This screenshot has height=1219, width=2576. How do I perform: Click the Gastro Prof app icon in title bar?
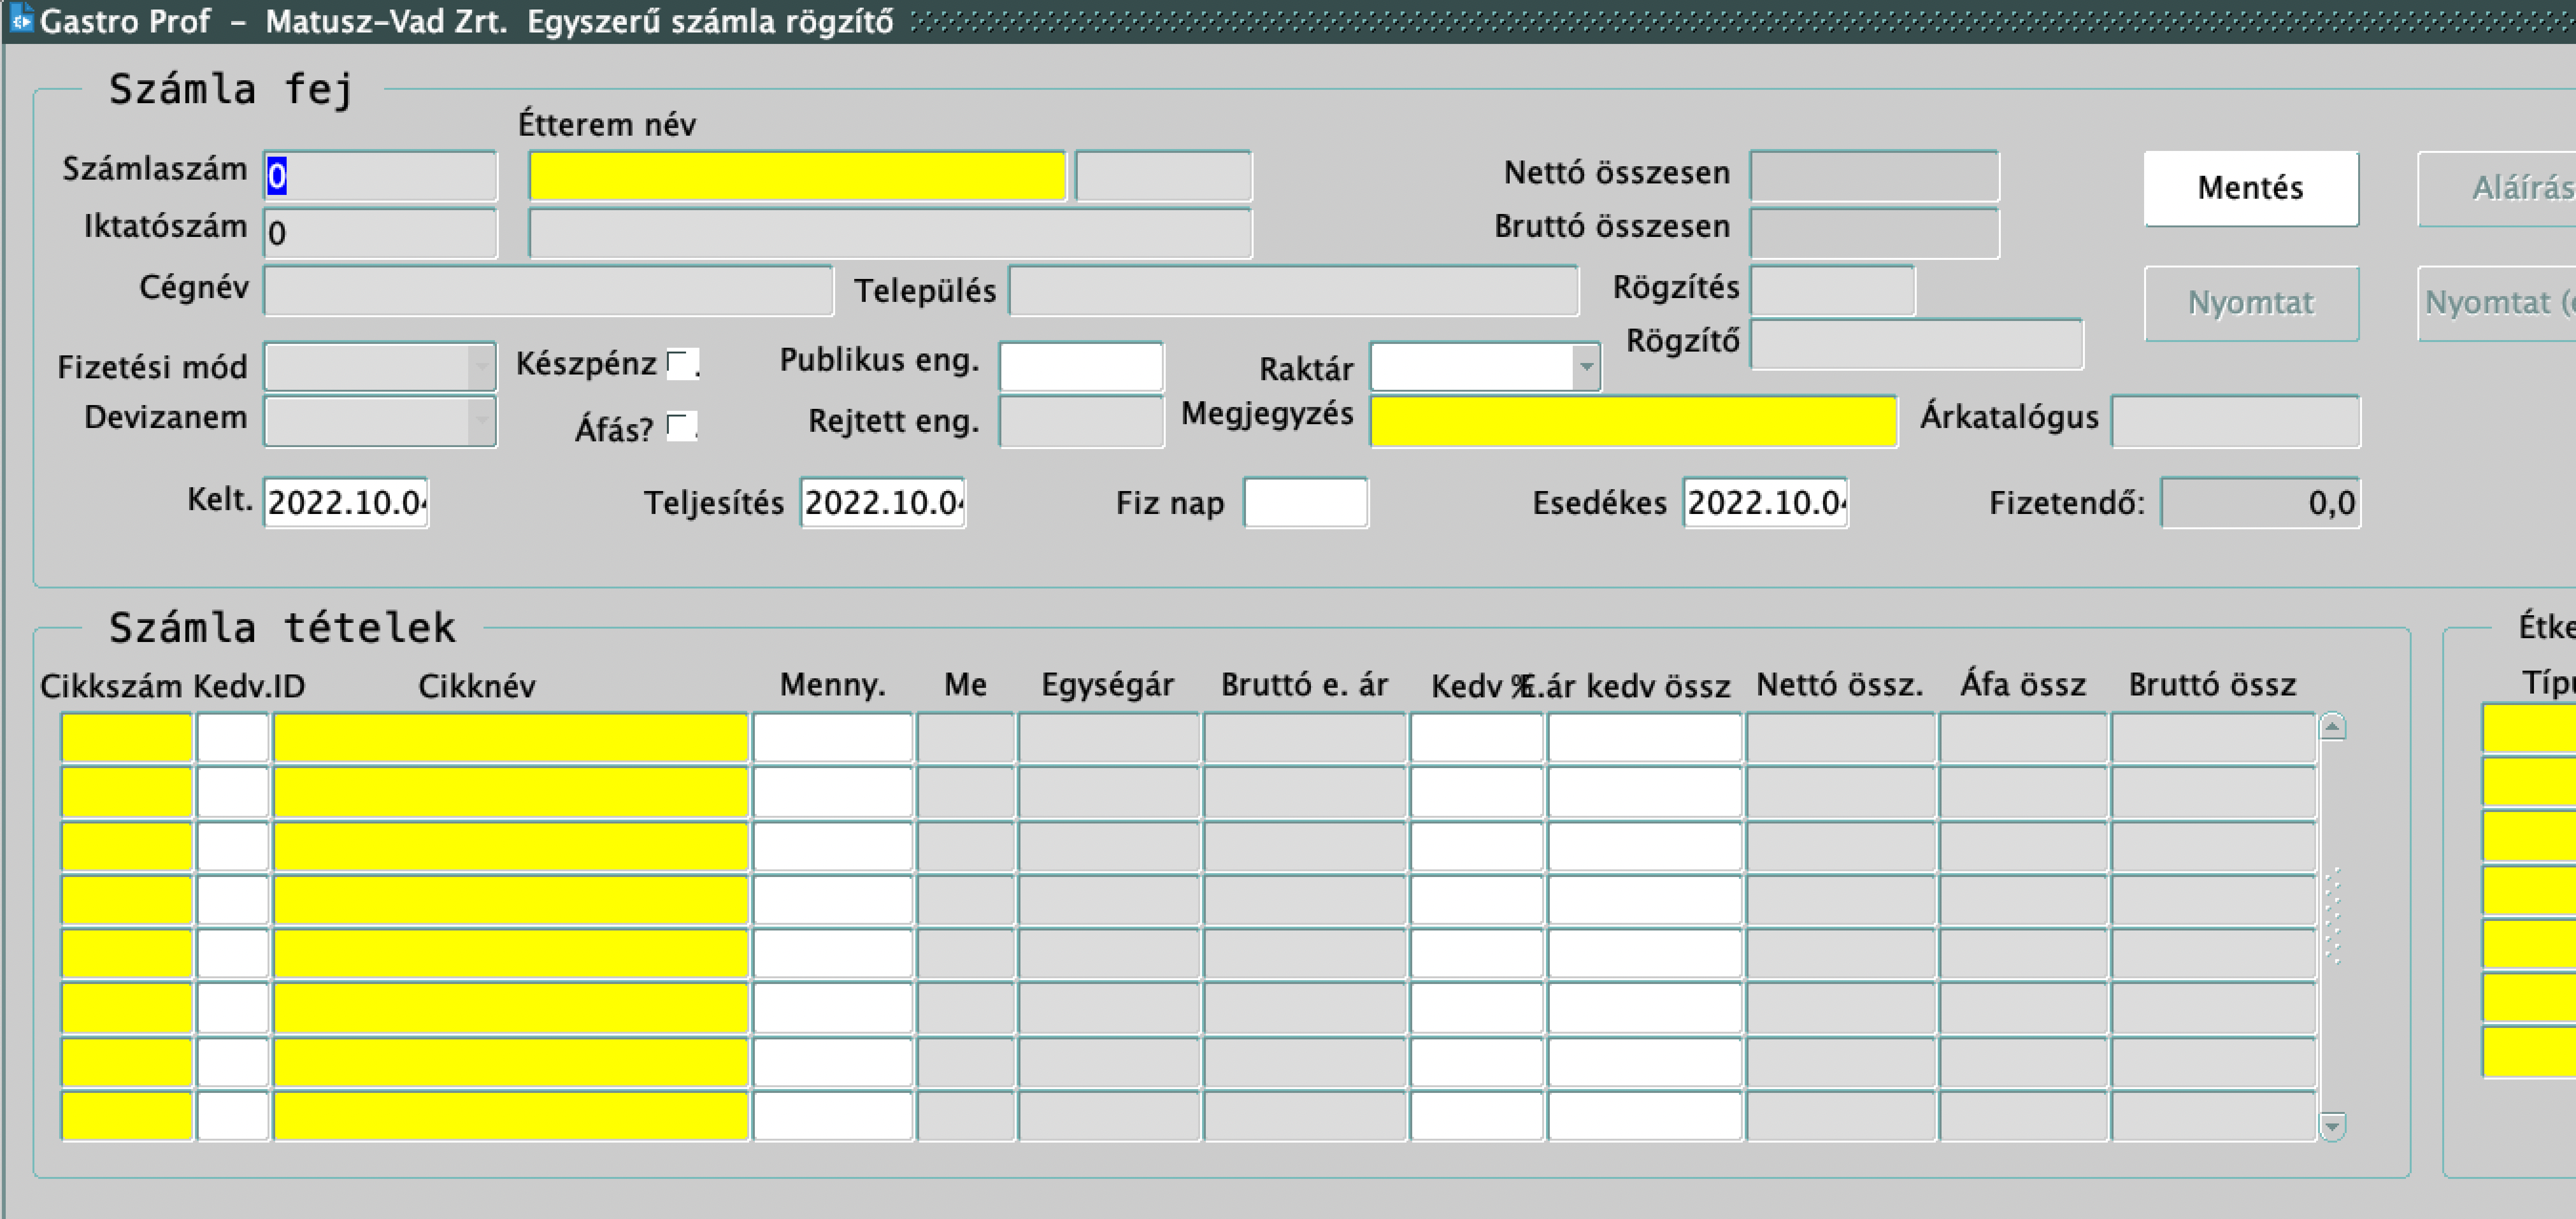pyautogui.click(x=21, y=19)
